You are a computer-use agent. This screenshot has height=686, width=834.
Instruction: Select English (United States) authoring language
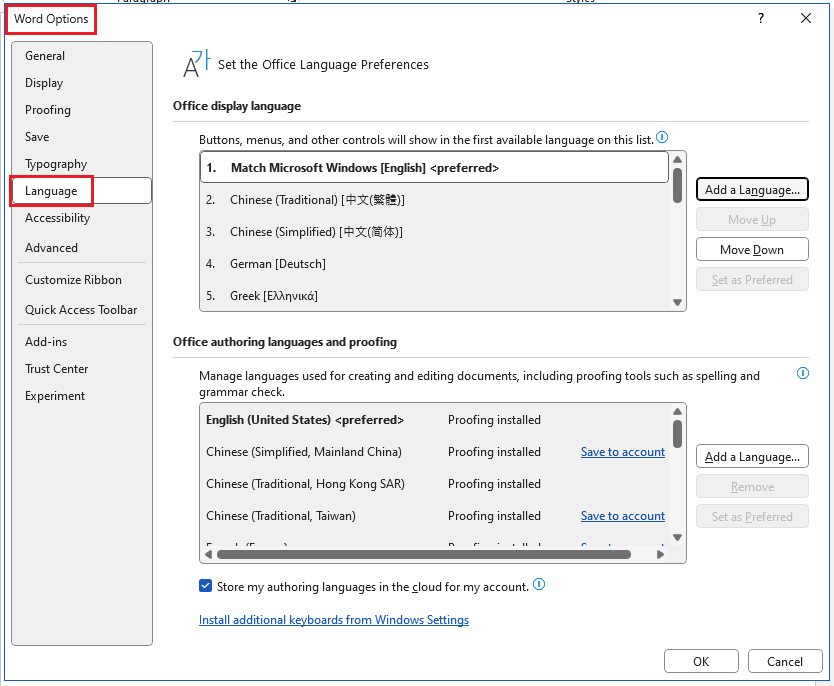[436, 420]
